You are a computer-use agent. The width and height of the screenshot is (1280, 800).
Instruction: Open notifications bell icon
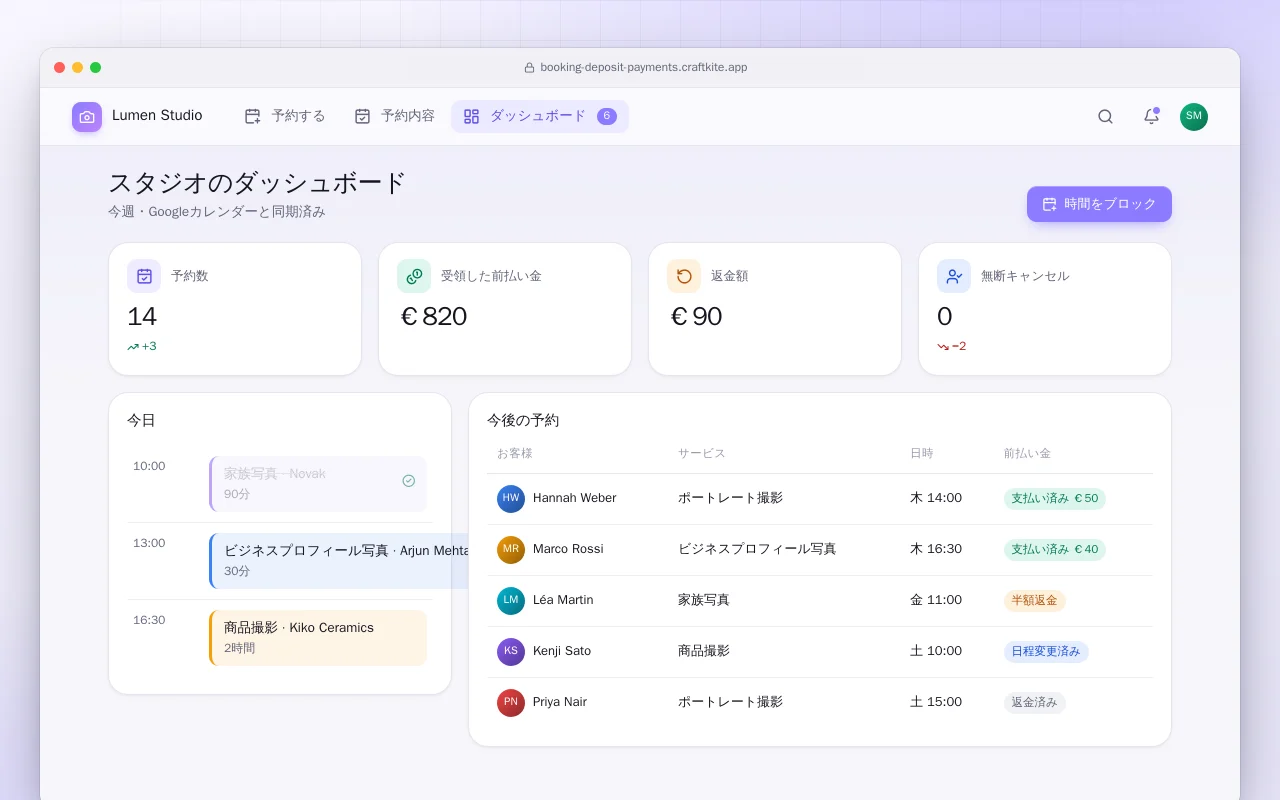(x=1151, y=117)
